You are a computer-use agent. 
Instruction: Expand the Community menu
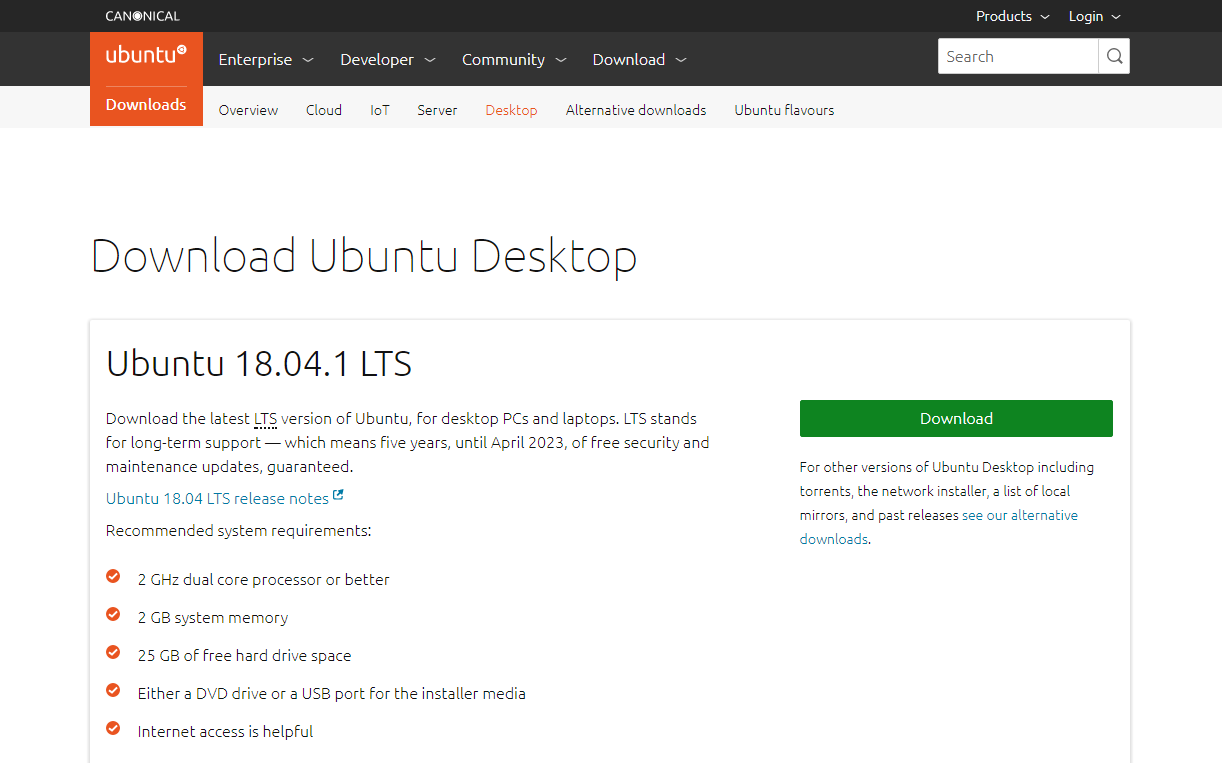(x=514, y=59)
